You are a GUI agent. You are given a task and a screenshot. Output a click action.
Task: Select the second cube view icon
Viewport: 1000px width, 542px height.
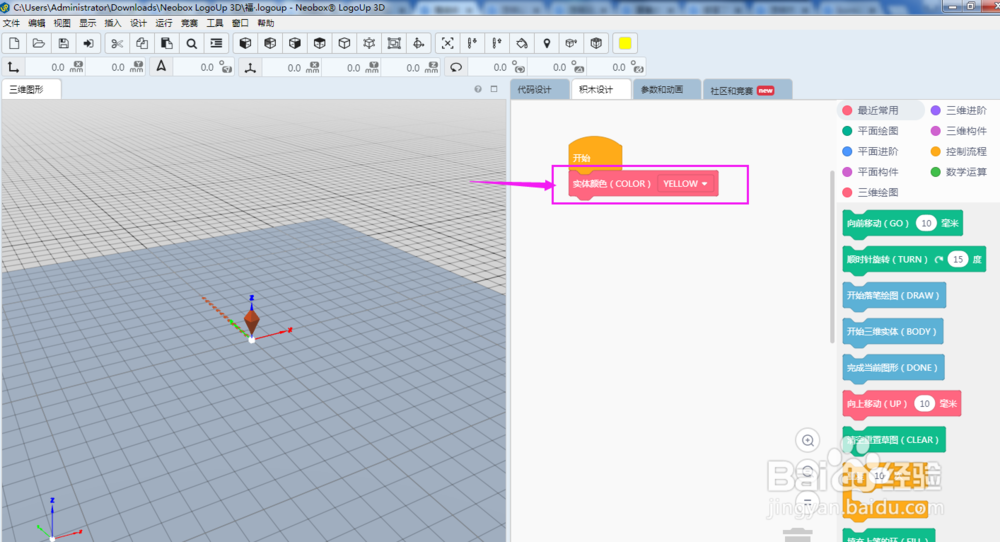(x=270, y=43)
